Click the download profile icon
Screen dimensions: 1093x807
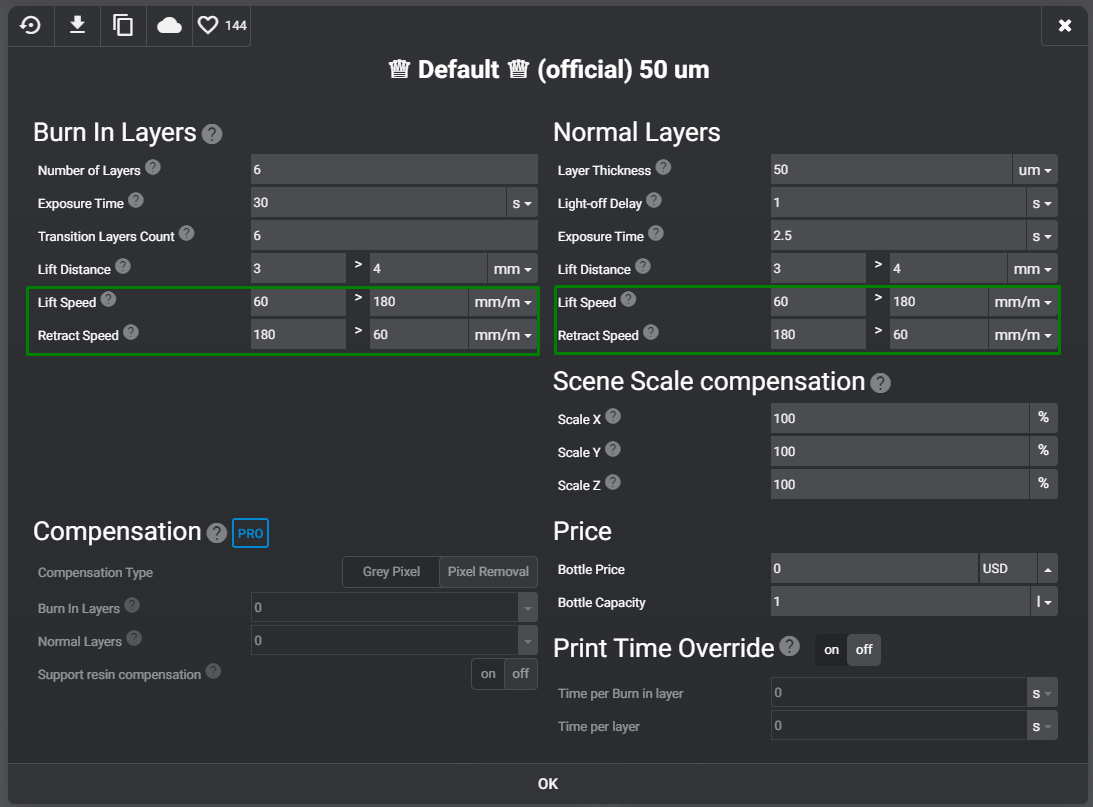(77, 25)
